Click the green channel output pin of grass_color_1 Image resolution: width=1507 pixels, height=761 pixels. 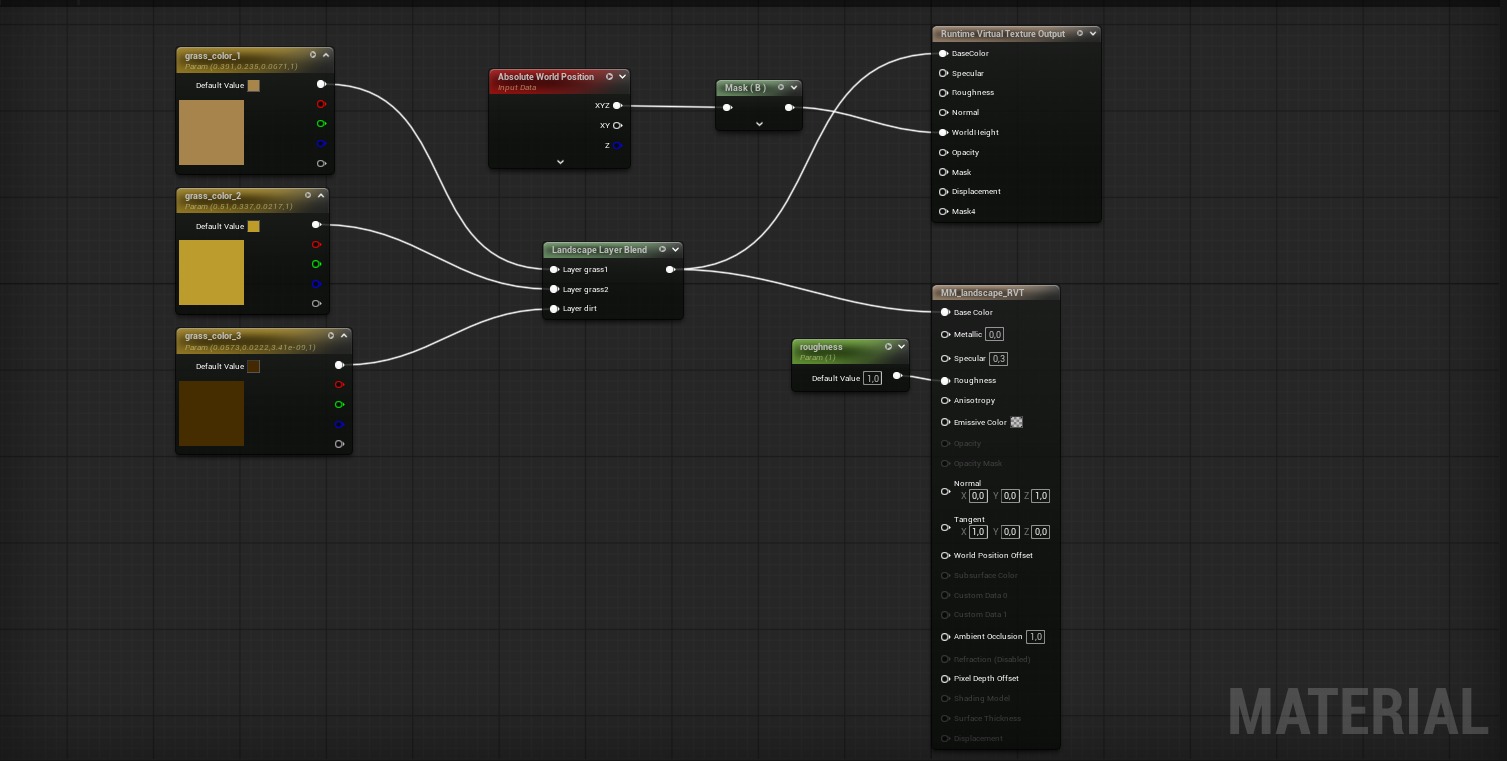tap(321, 124)
